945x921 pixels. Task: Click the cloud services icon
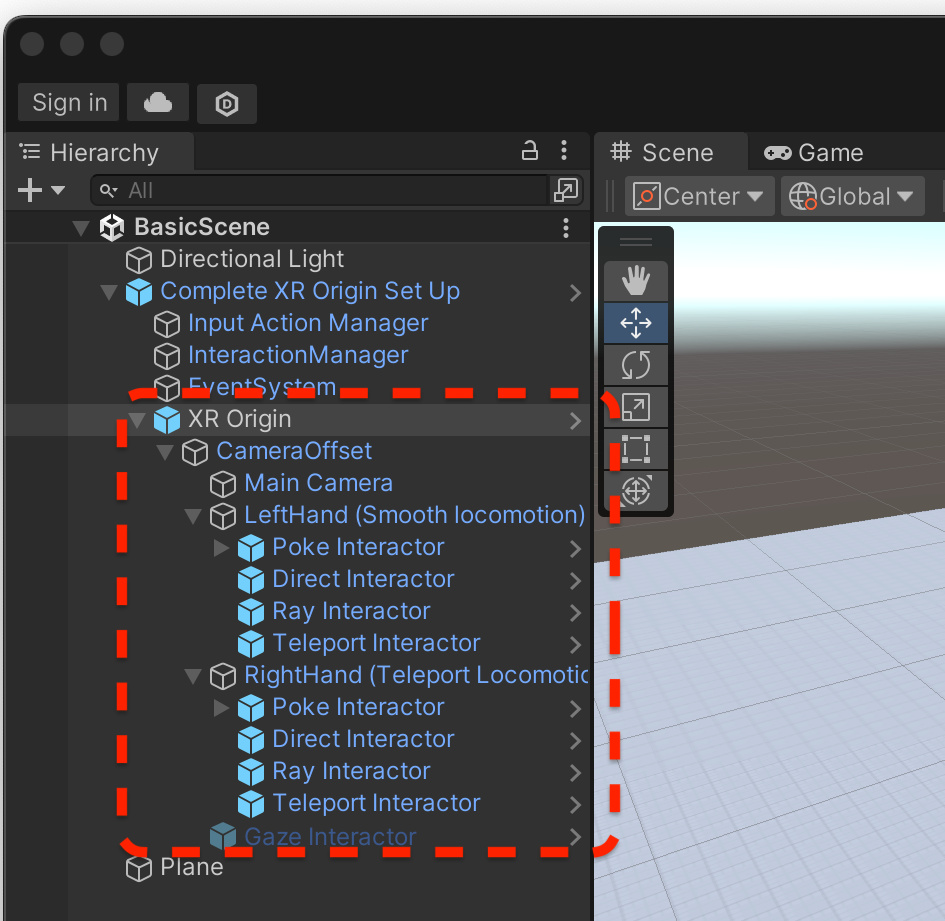(157, 103)
